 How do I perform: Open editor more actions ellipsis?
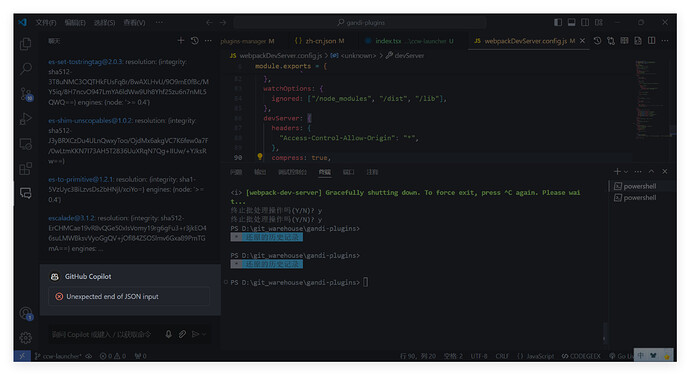tap(665, 40)
